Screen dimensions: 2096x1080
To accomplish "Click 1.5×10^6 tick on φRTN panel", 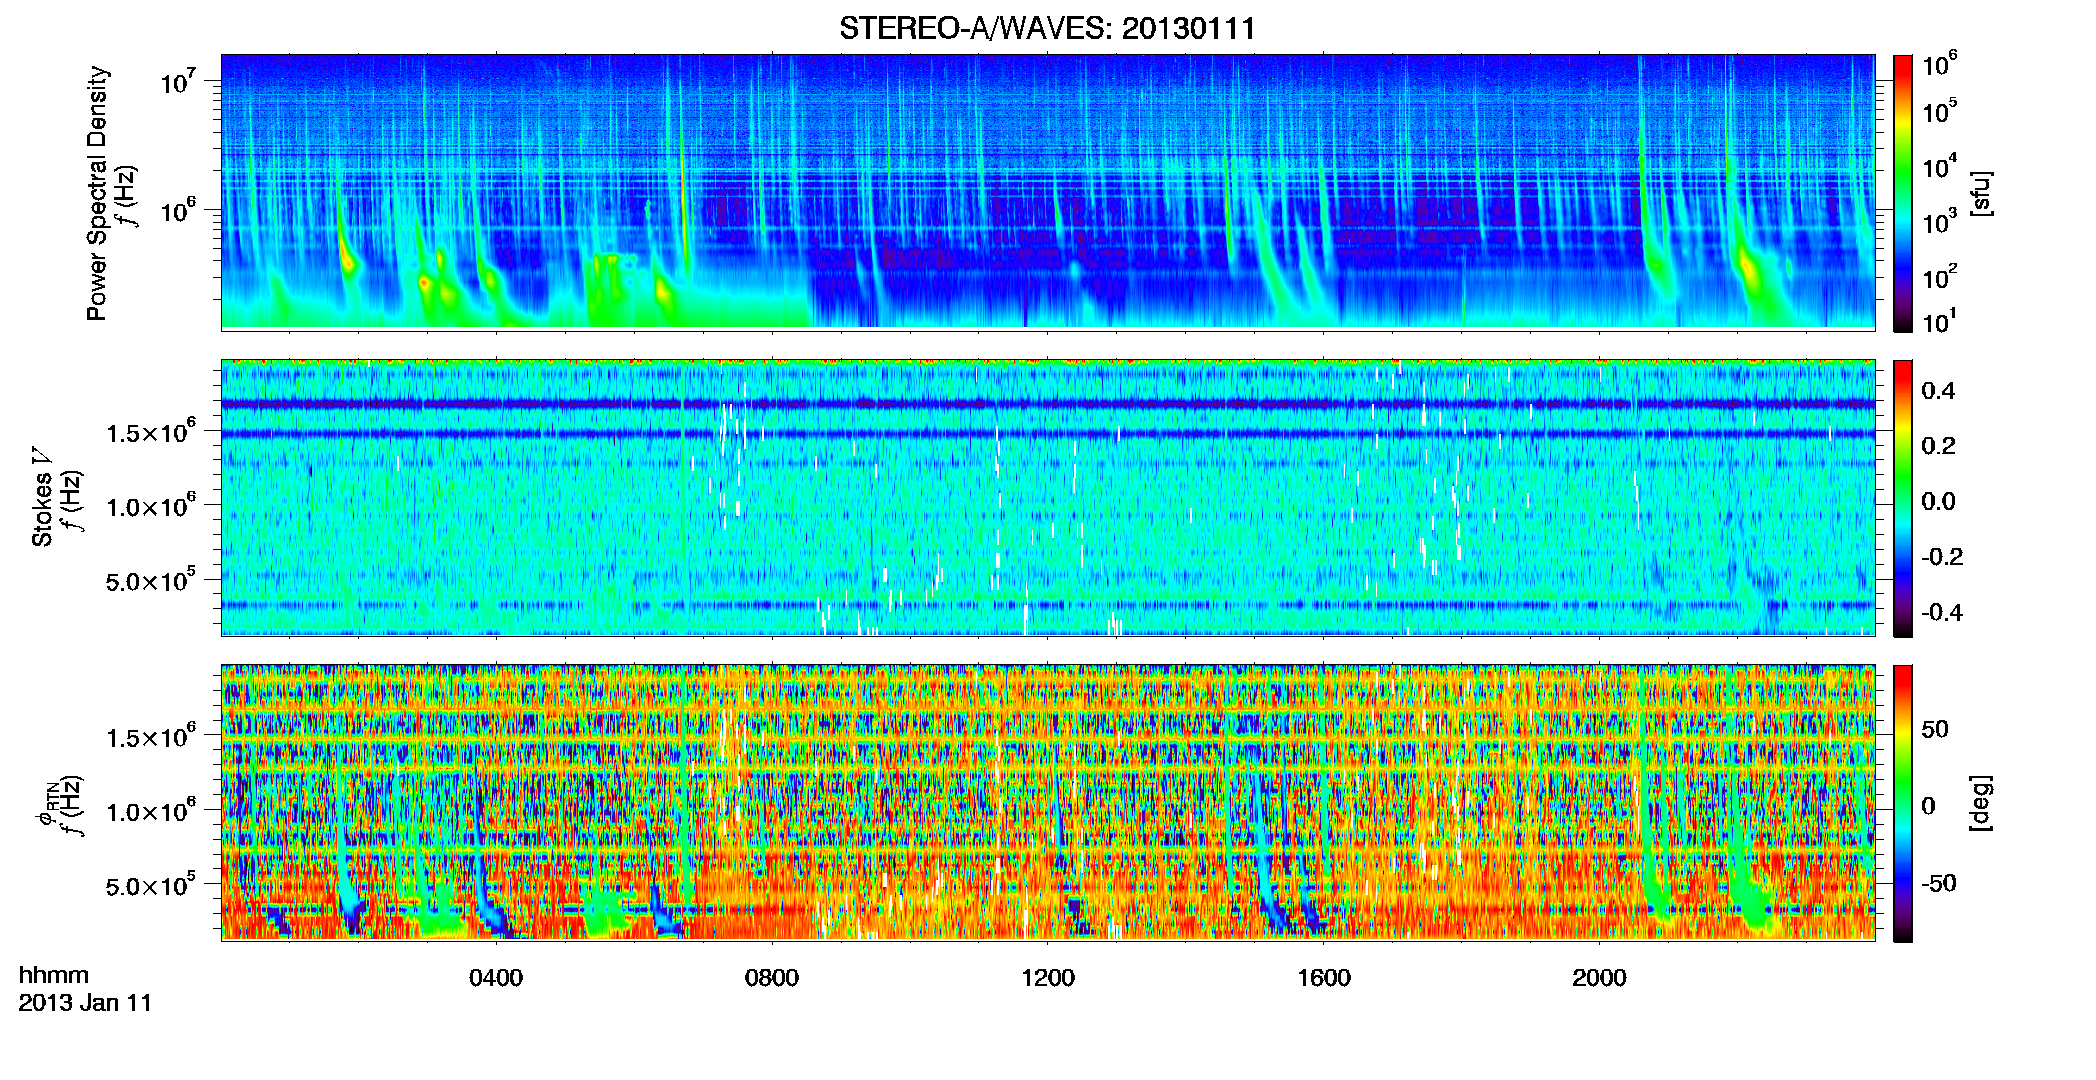I will (151, 737).
